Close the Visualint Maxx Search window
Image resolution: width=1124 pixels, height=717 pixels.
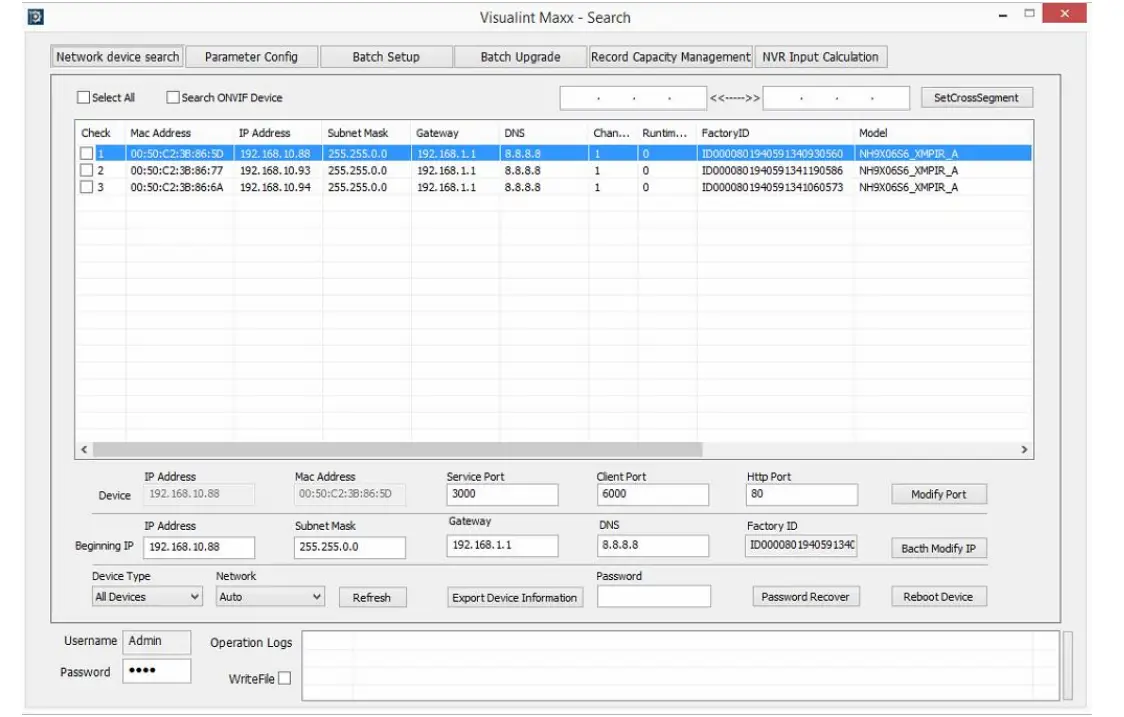tap(1065, 13)
